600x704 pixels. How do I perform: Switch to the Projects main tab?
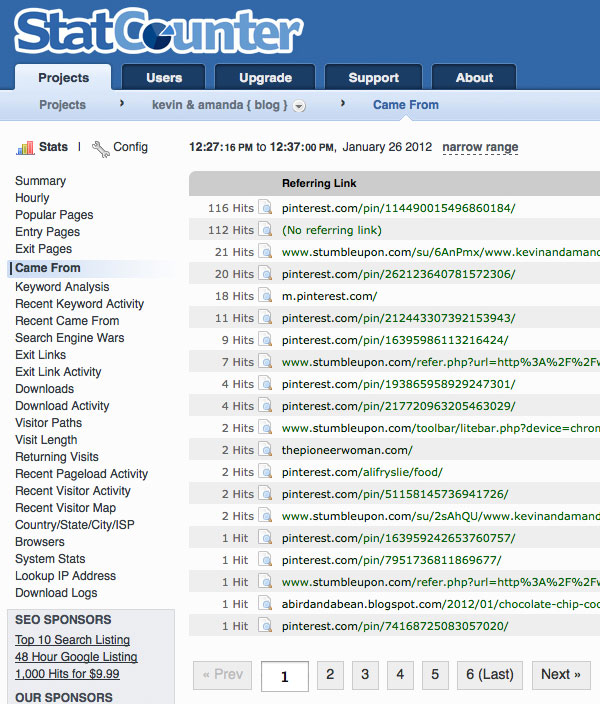pyautogui.click(x=63, y=77)
